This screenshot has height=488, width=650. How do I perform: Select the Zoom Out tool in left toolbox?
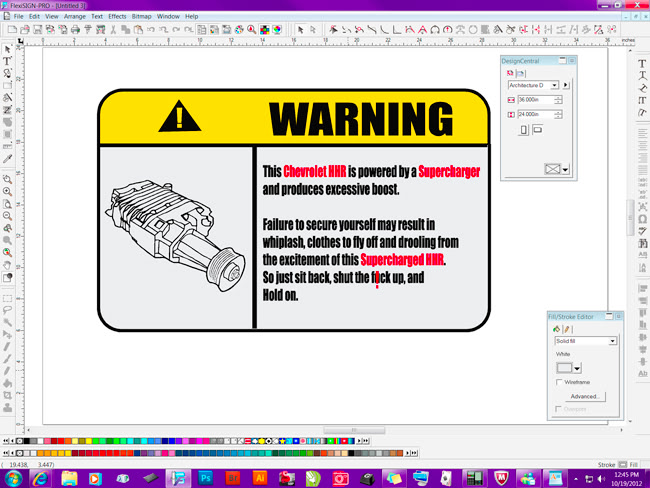7,216
